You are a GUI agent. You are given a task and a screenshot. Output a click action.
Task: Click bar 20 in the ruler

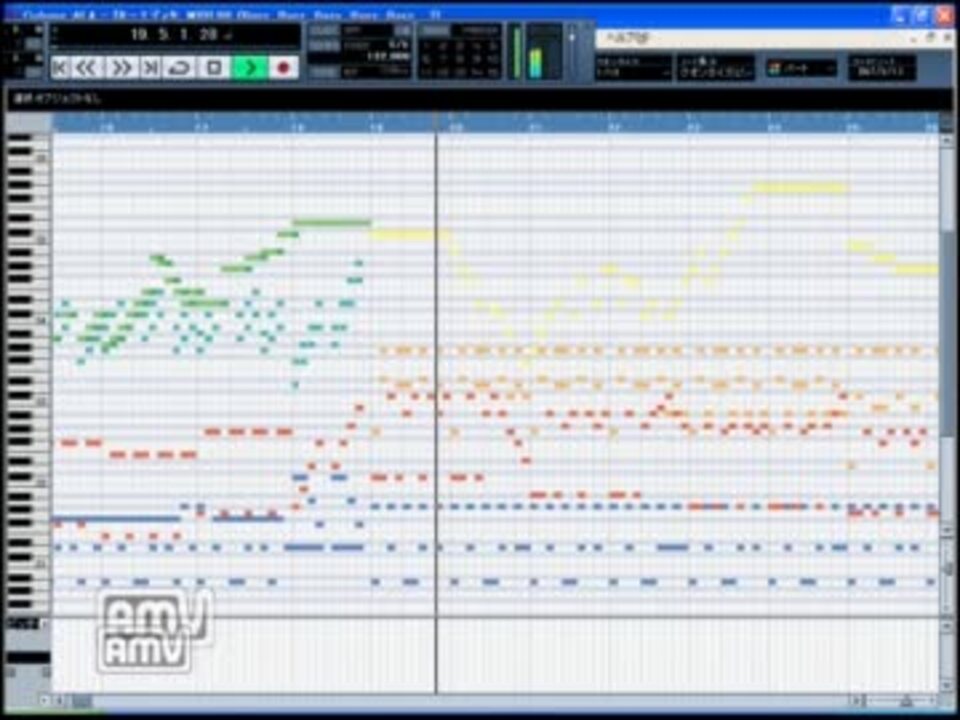(455, 127)
